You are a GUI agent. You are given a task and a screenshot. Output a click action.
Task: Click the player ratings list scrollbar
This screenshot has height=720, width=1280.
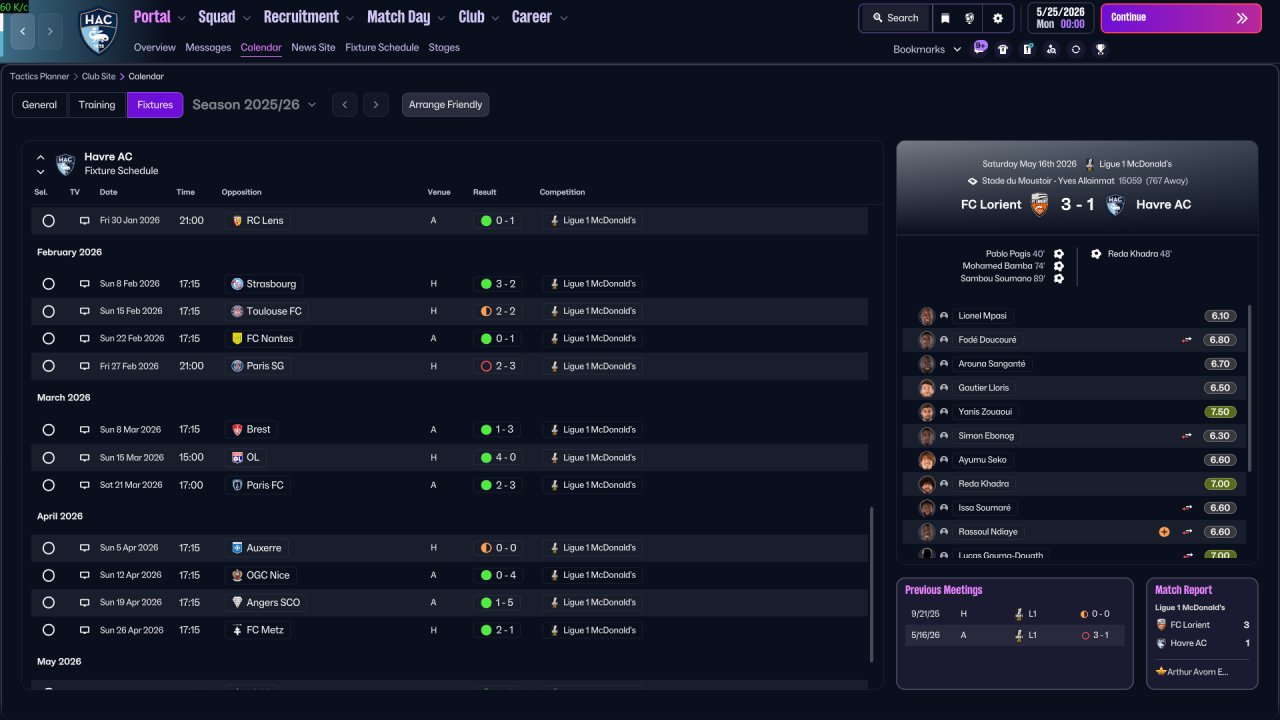pos(1249,389)
